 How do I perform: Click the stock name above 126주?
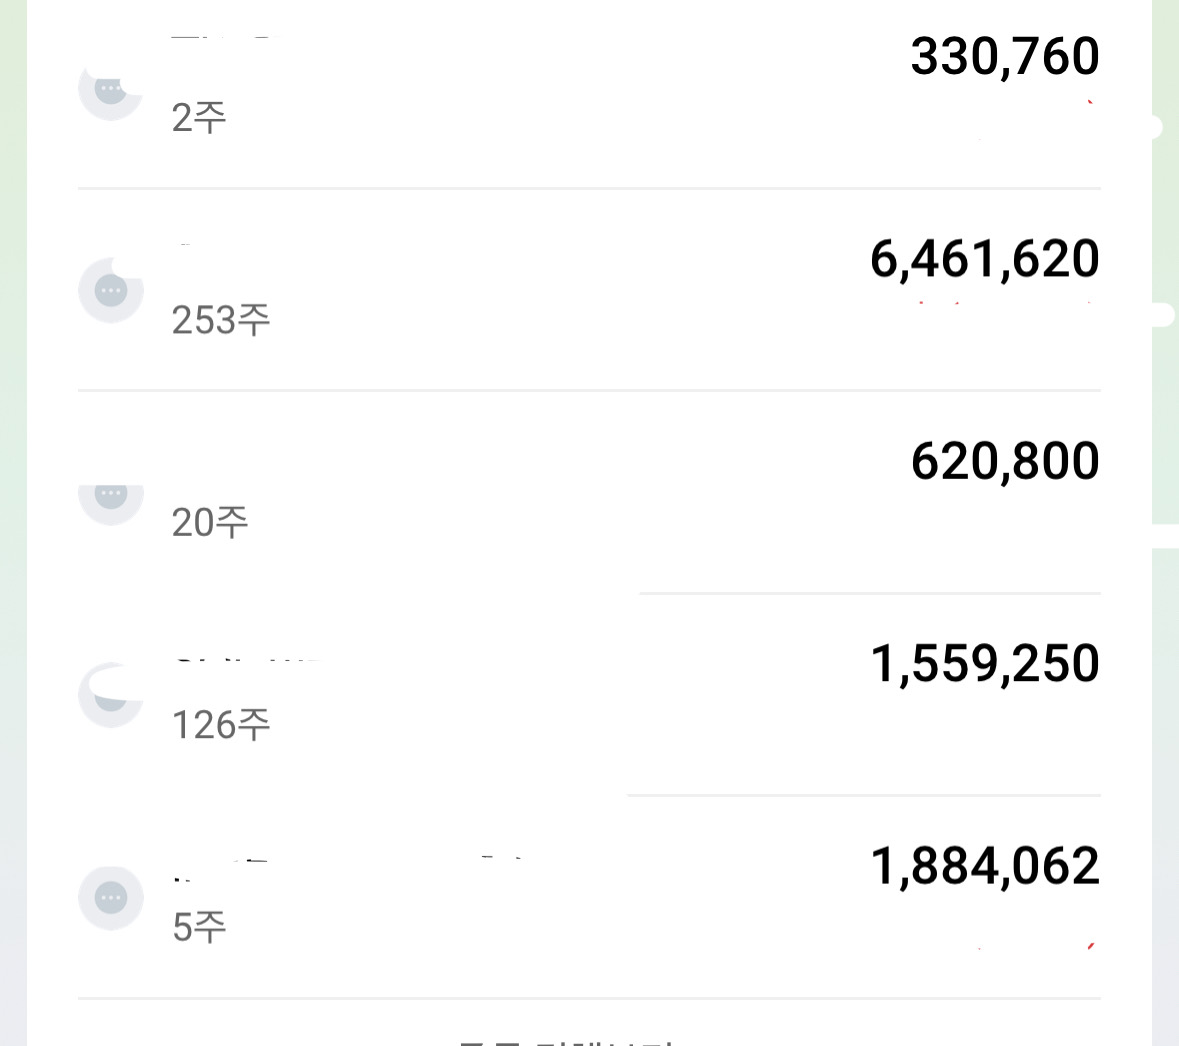[246, 662]
